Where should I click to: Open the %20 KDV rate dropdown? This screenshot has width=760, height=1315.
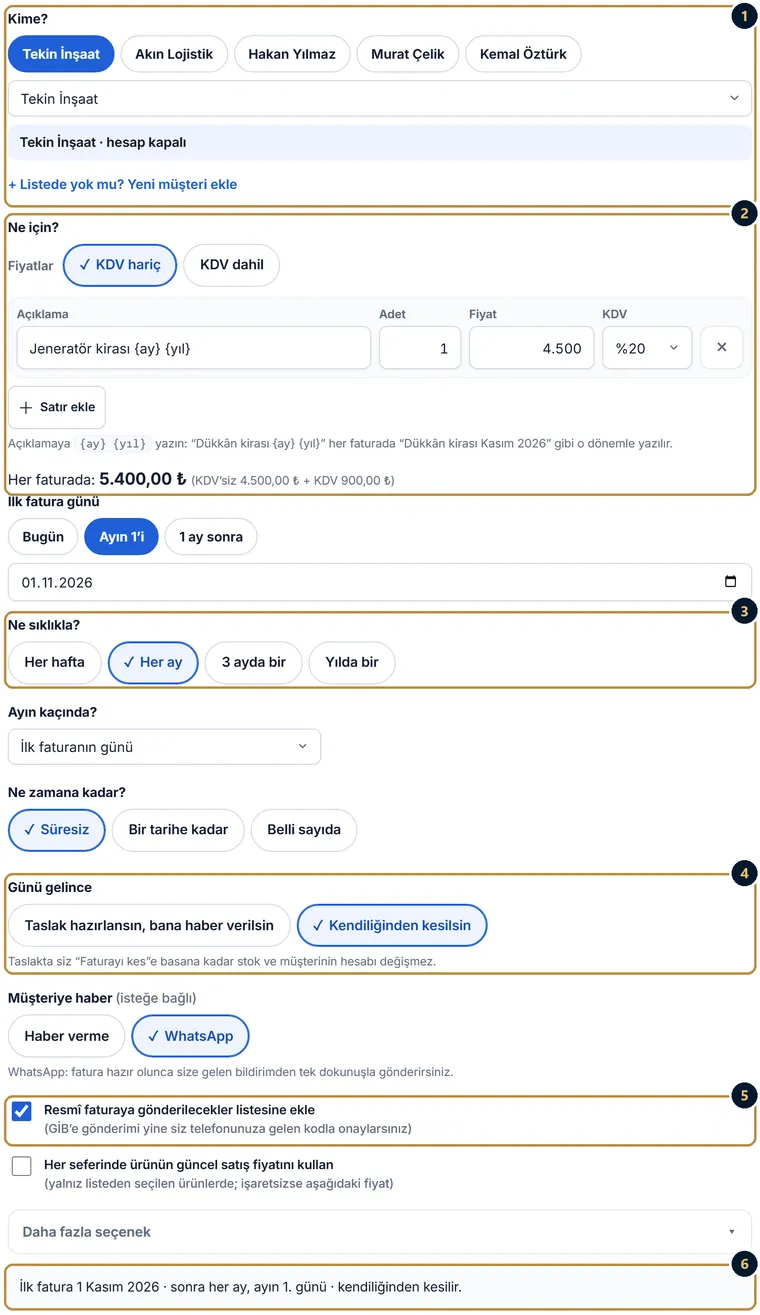[647, 348]
